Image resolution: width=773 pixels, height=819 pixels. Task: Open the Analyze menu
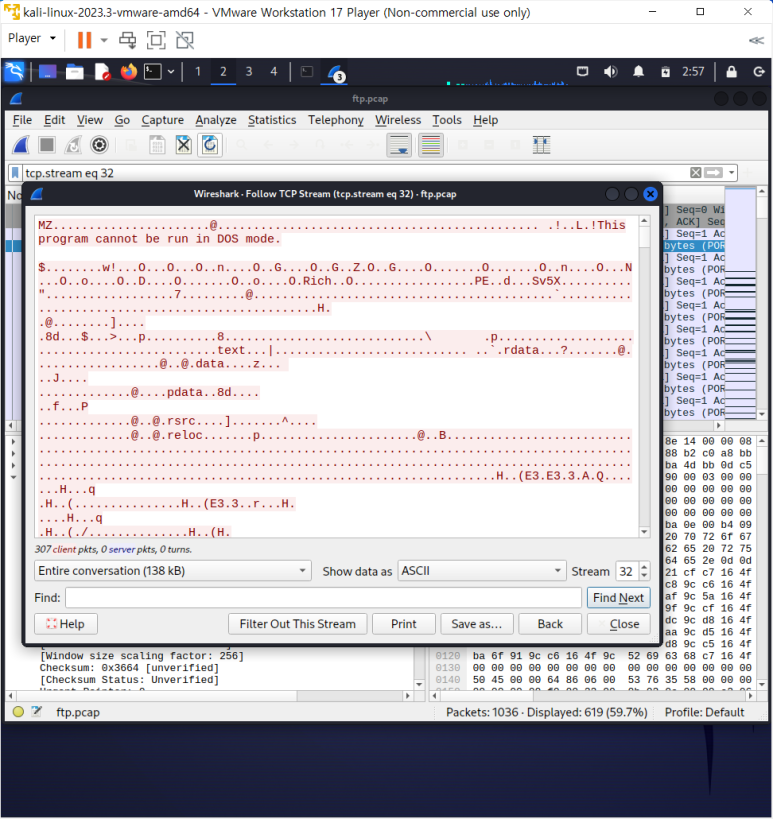[216, 120]
